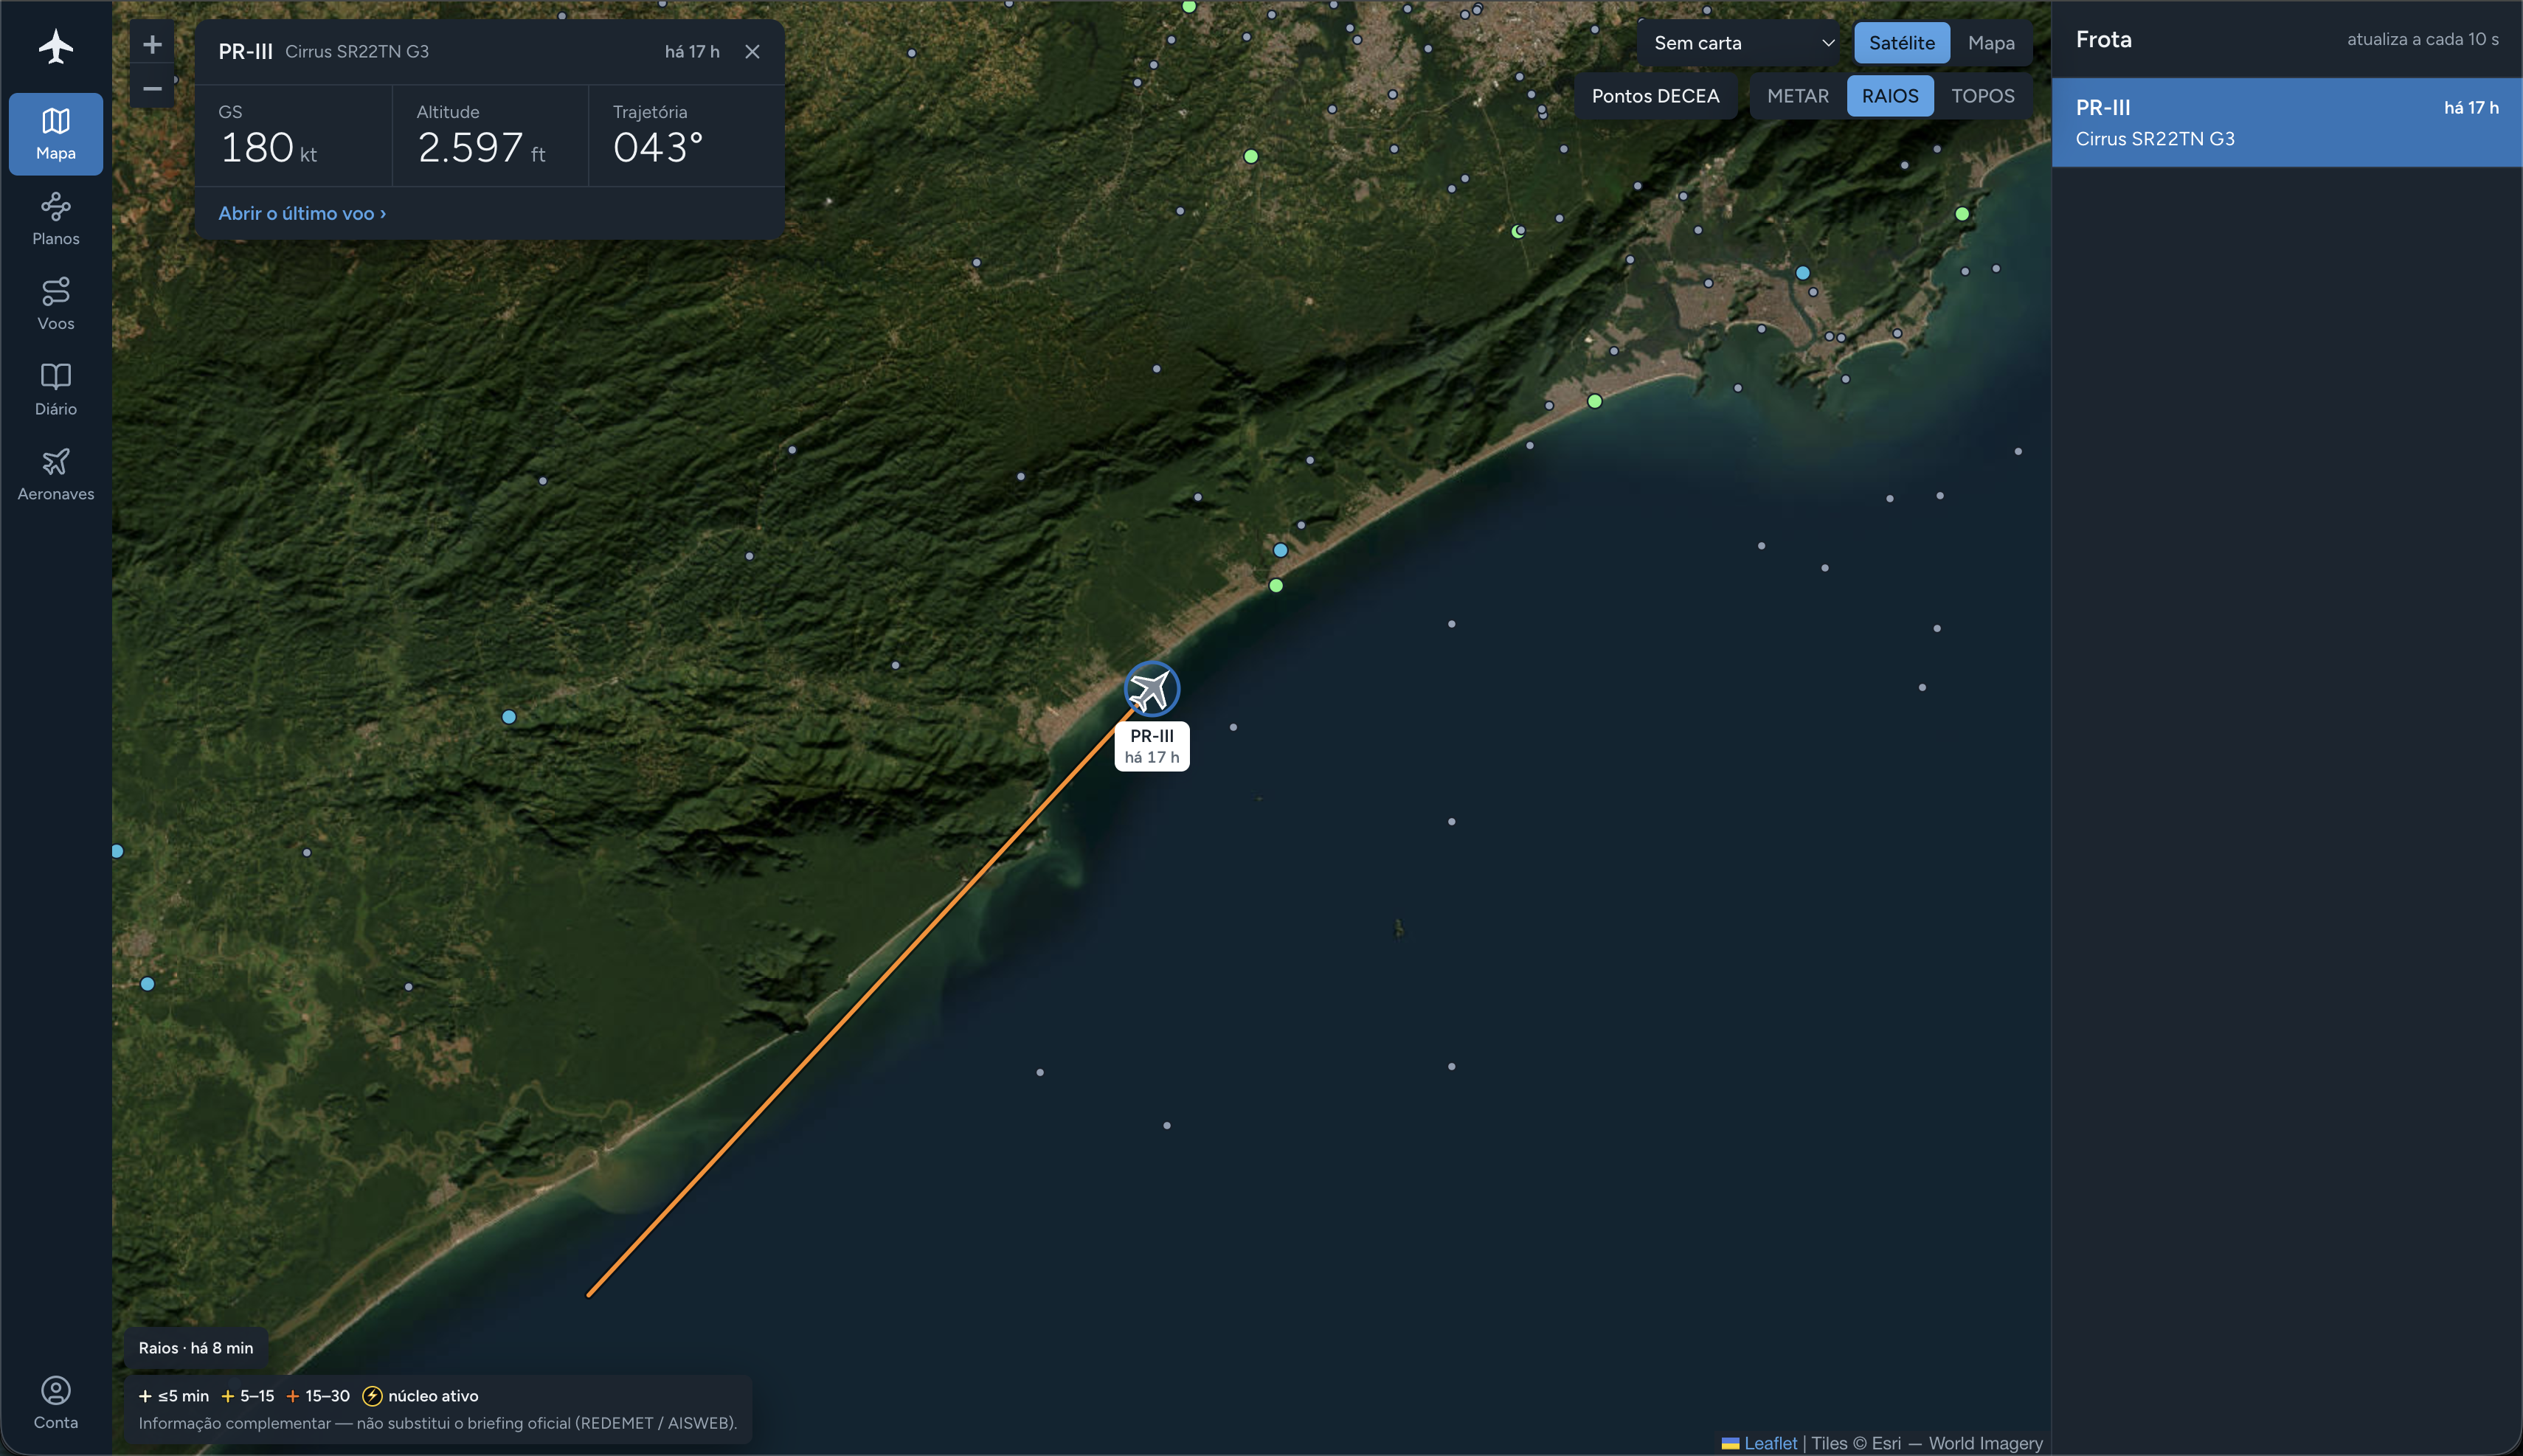This screenshot has width=2523, height=1456.
Task: Click the 'núcleo ativo' legend icon
Action: (x=372, y=1396)
